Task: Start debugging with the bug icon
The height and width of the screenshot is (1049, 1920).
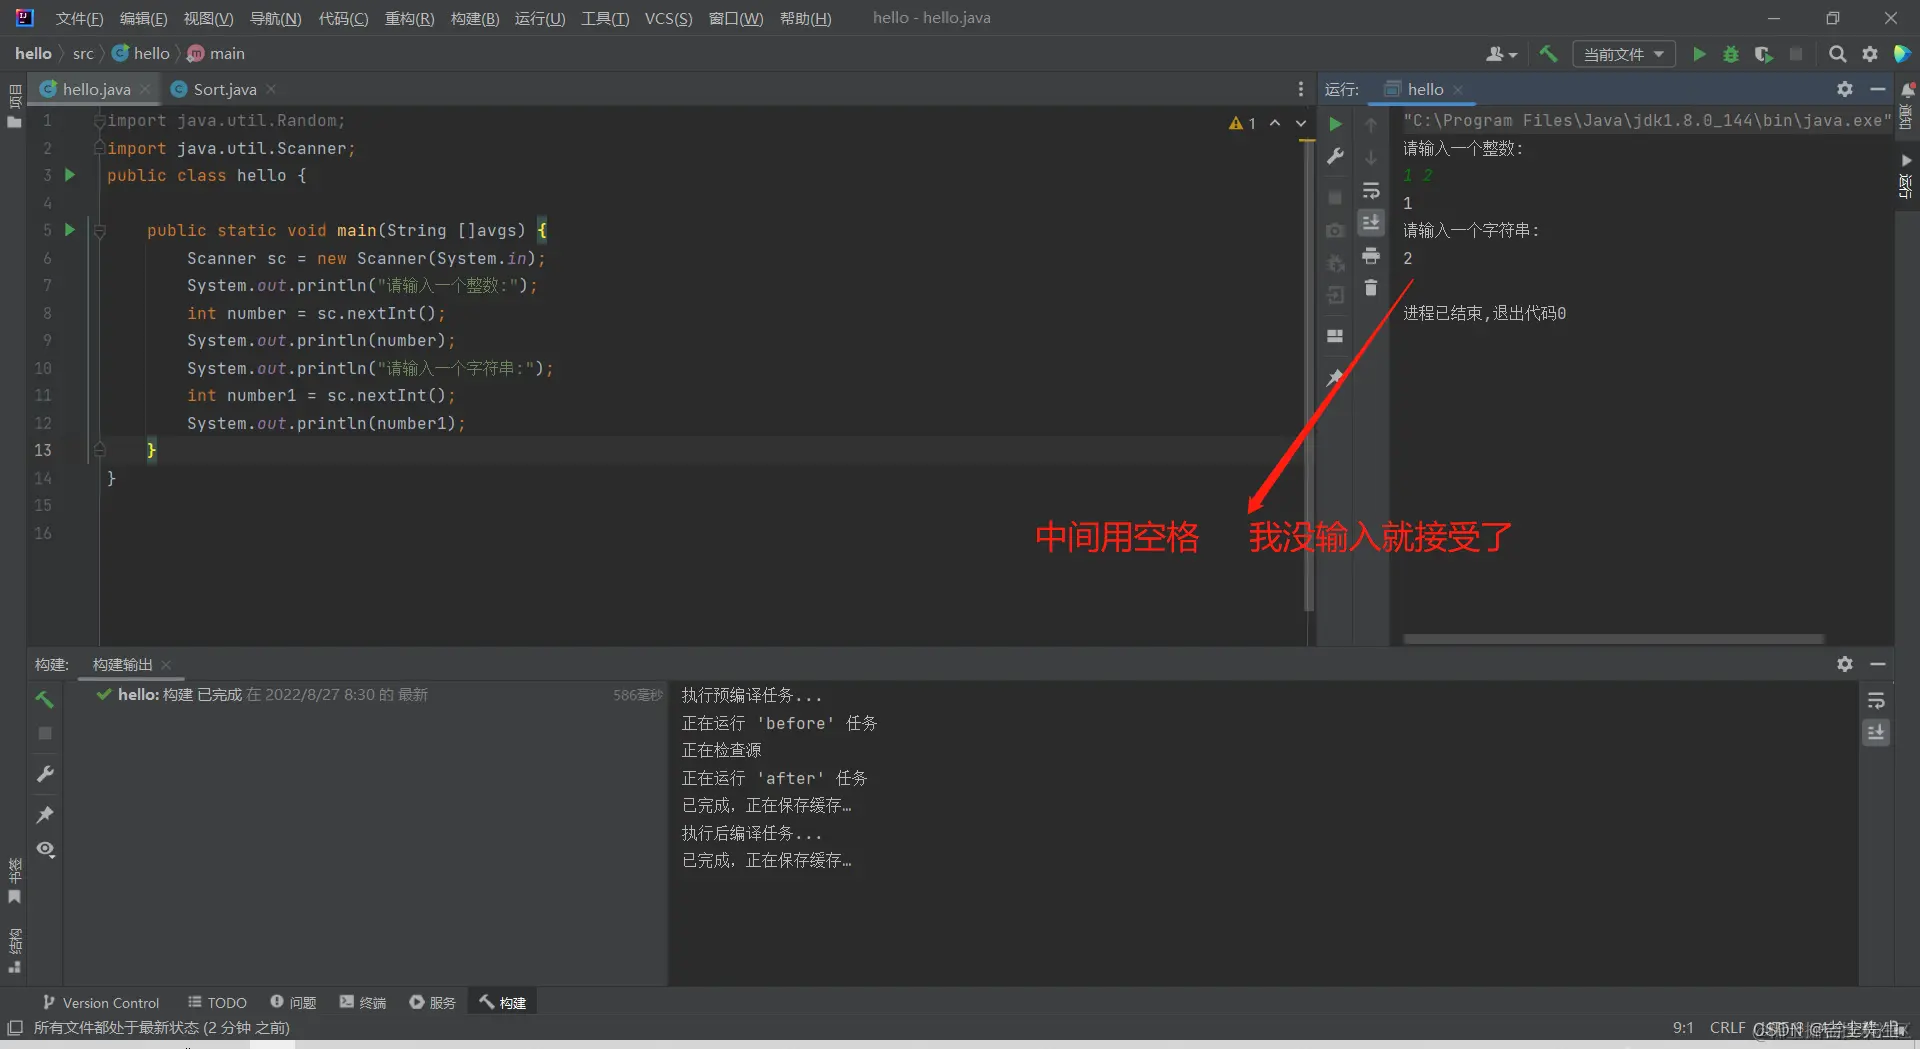Action: click(1731, 54)
